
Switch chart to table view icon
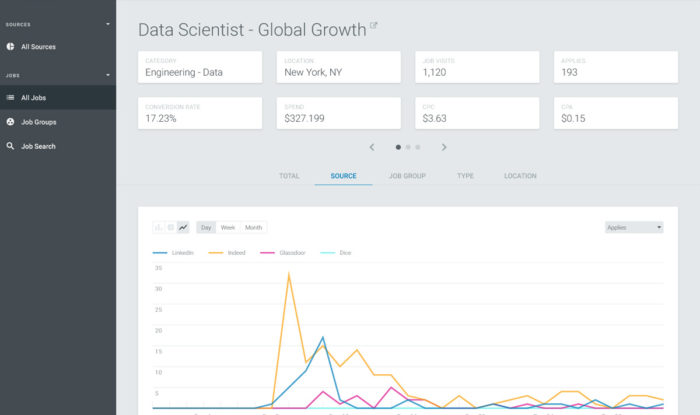(x=171, y=228)
